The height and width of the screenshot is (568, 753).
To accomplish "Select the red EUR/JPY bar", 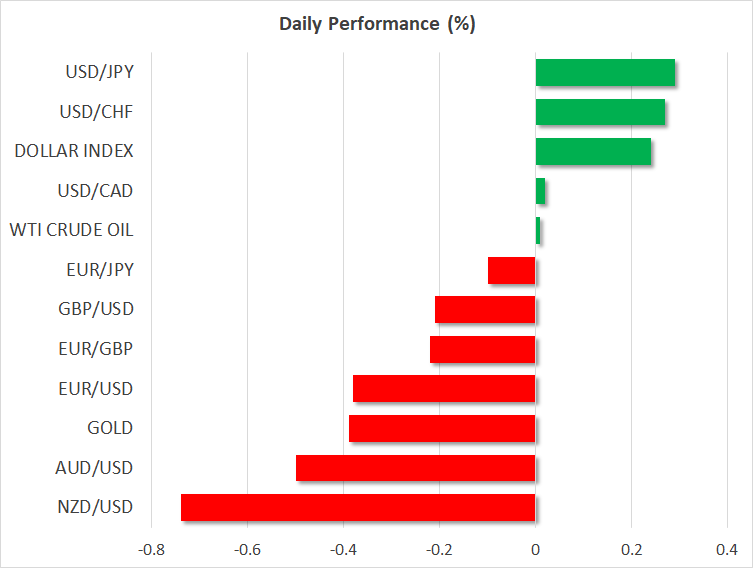I will pyautogui.click(x=512, y=270).
